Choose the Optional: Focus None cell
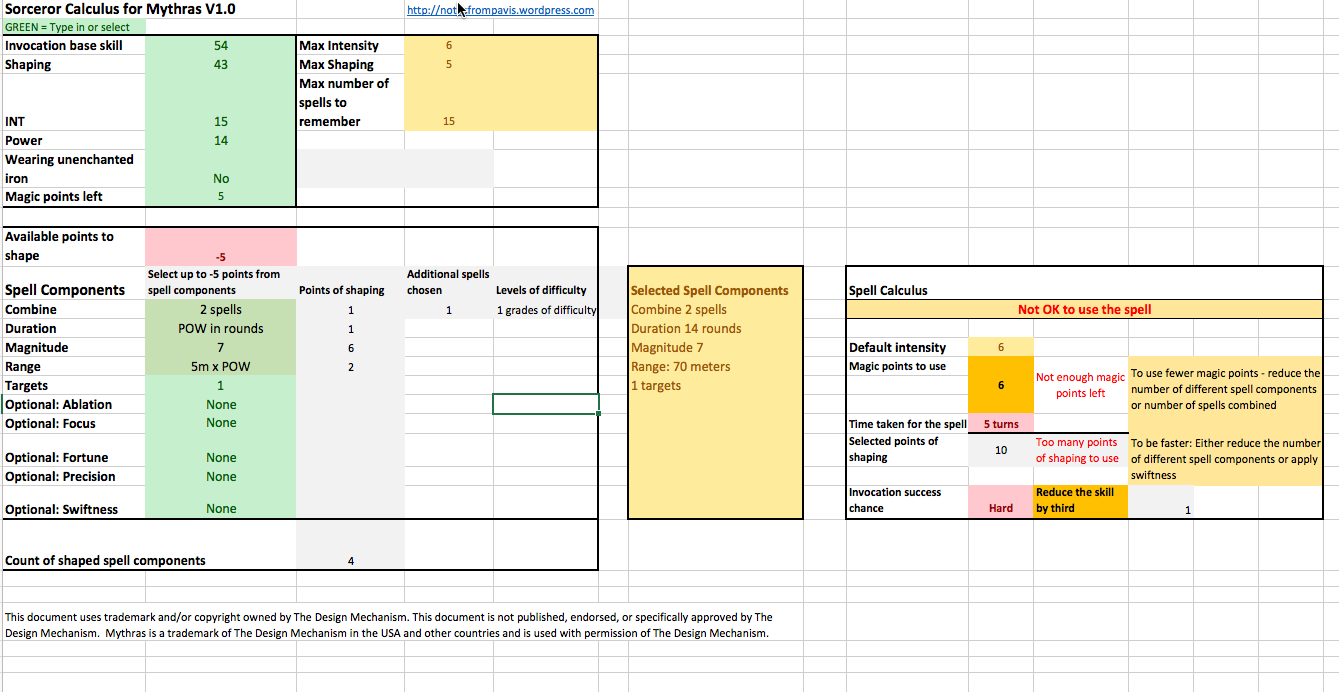This screenshot has width=1339, height=692. 221,423
